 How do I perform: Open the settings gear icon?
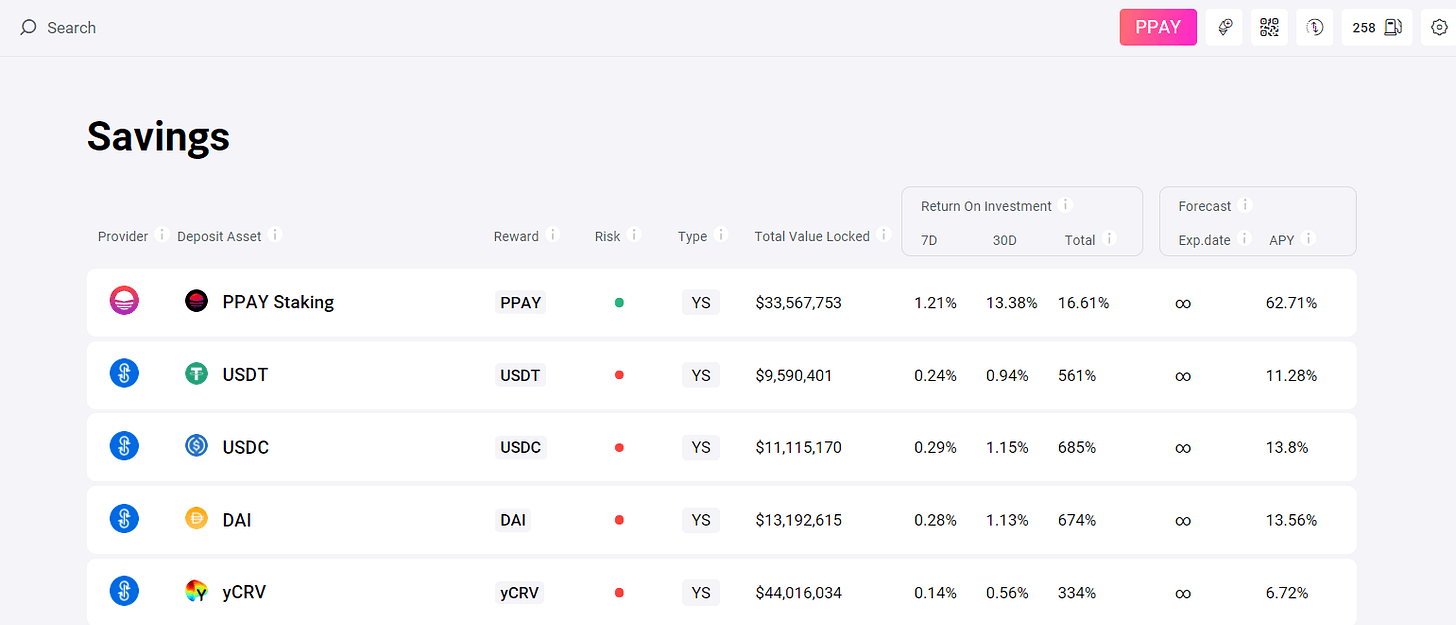click(x=1438, y=27)
